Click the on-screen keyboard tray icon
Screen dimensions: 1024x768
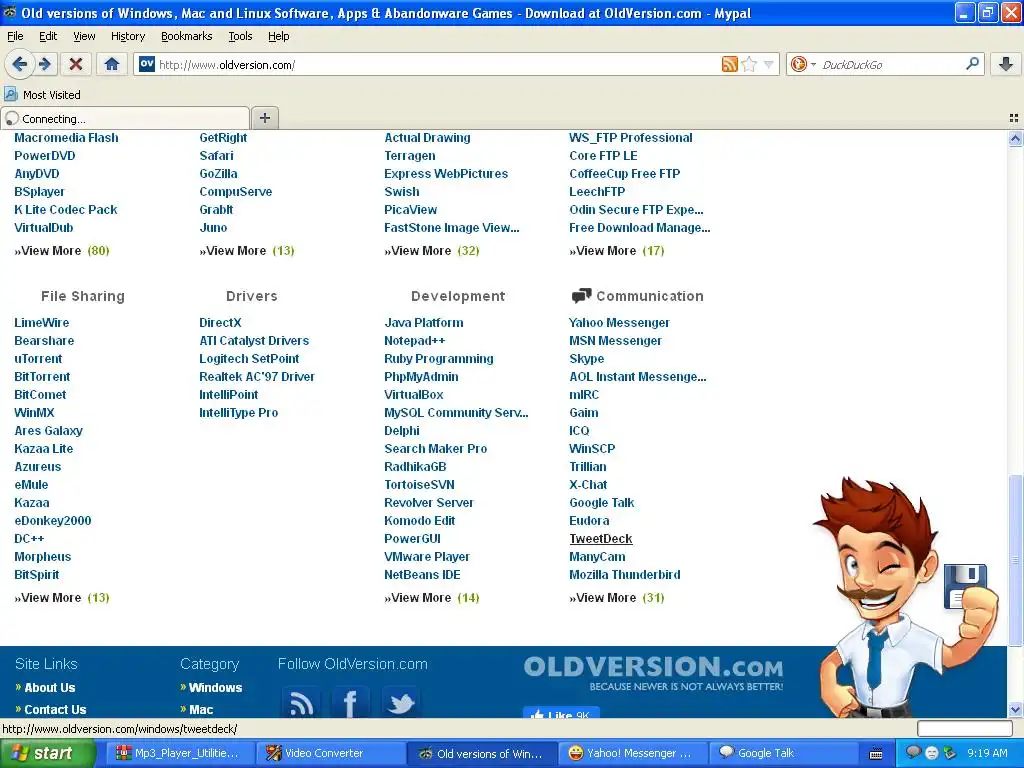[x=876, y=754]
